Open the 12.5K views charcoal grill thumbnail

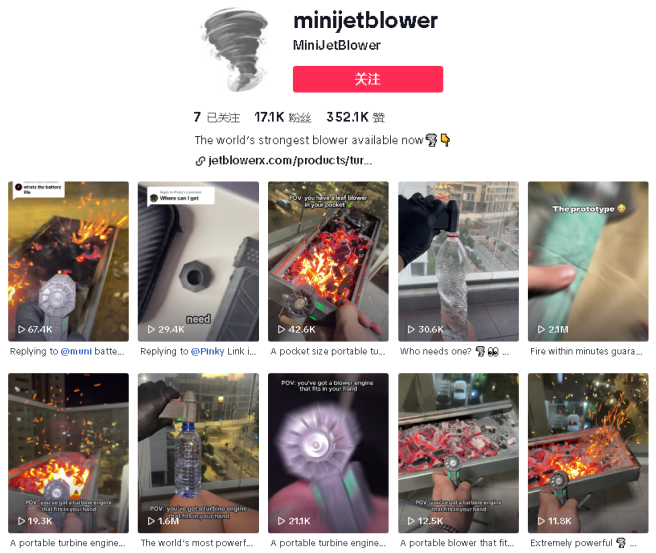coord(459,453)
